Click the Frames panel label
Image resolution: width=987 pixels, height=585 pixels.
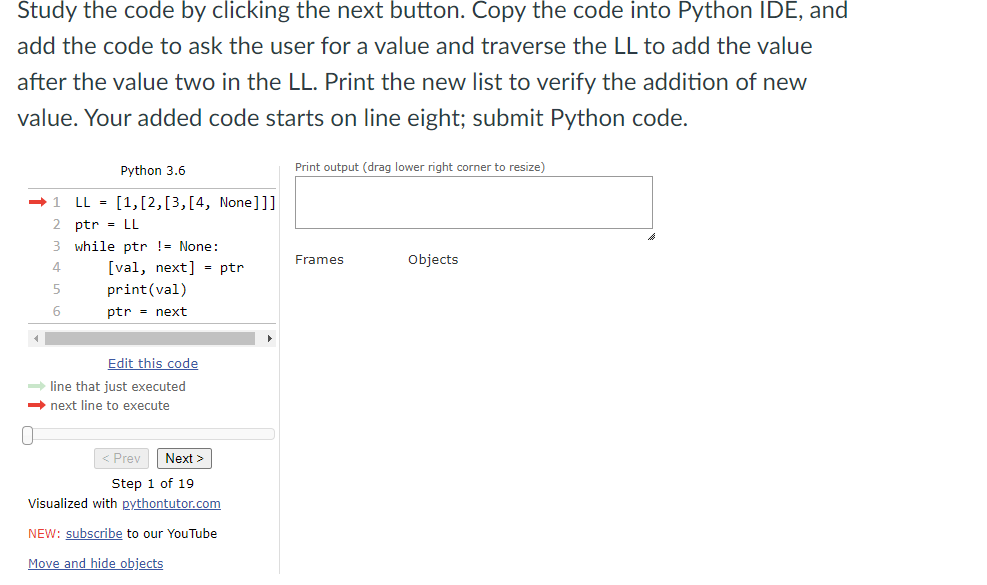point(319,259)
